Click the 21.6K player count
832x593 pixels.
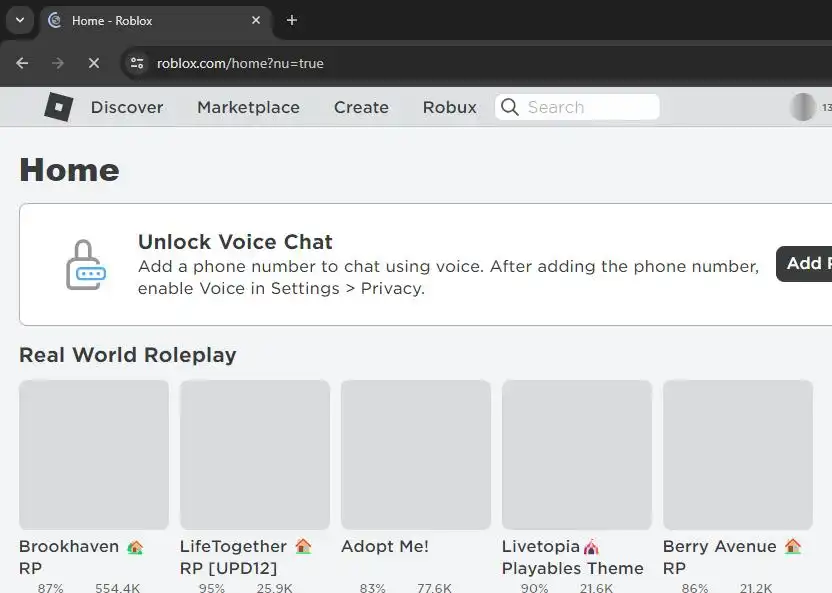coord(596,588)
